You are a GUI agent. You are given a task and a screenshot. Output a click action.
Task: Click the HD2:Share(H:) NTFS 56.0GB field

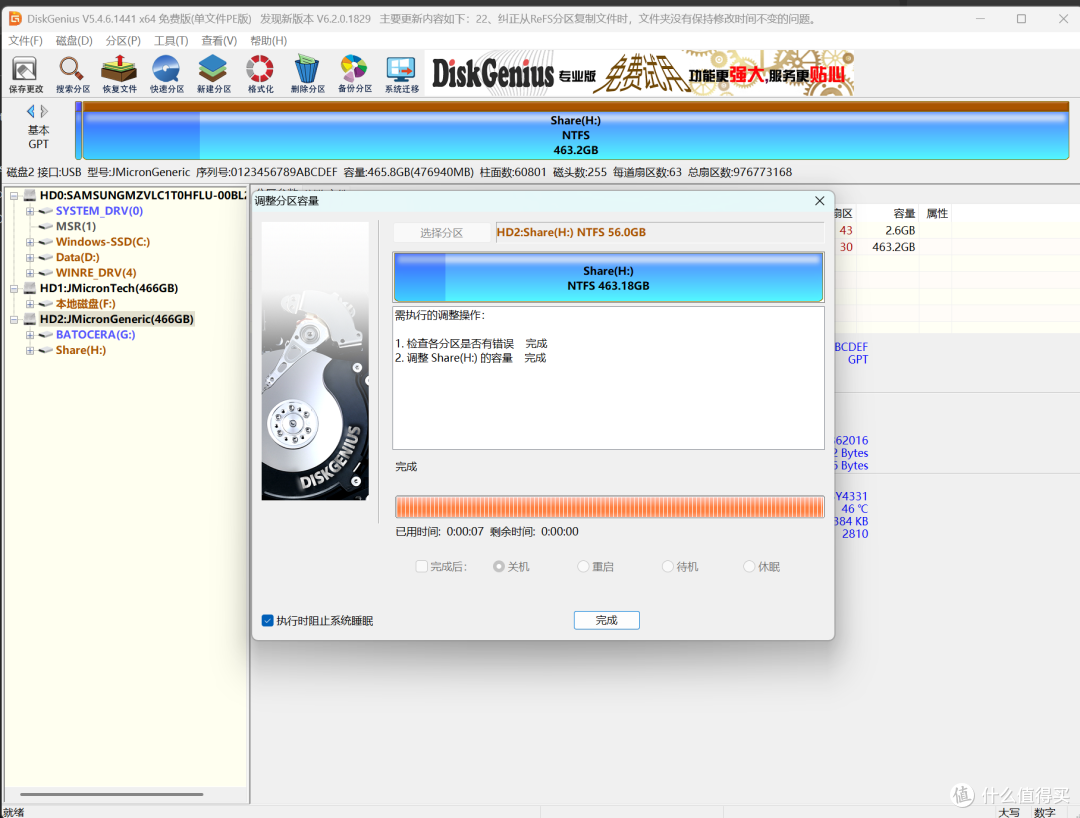point(660,233)
